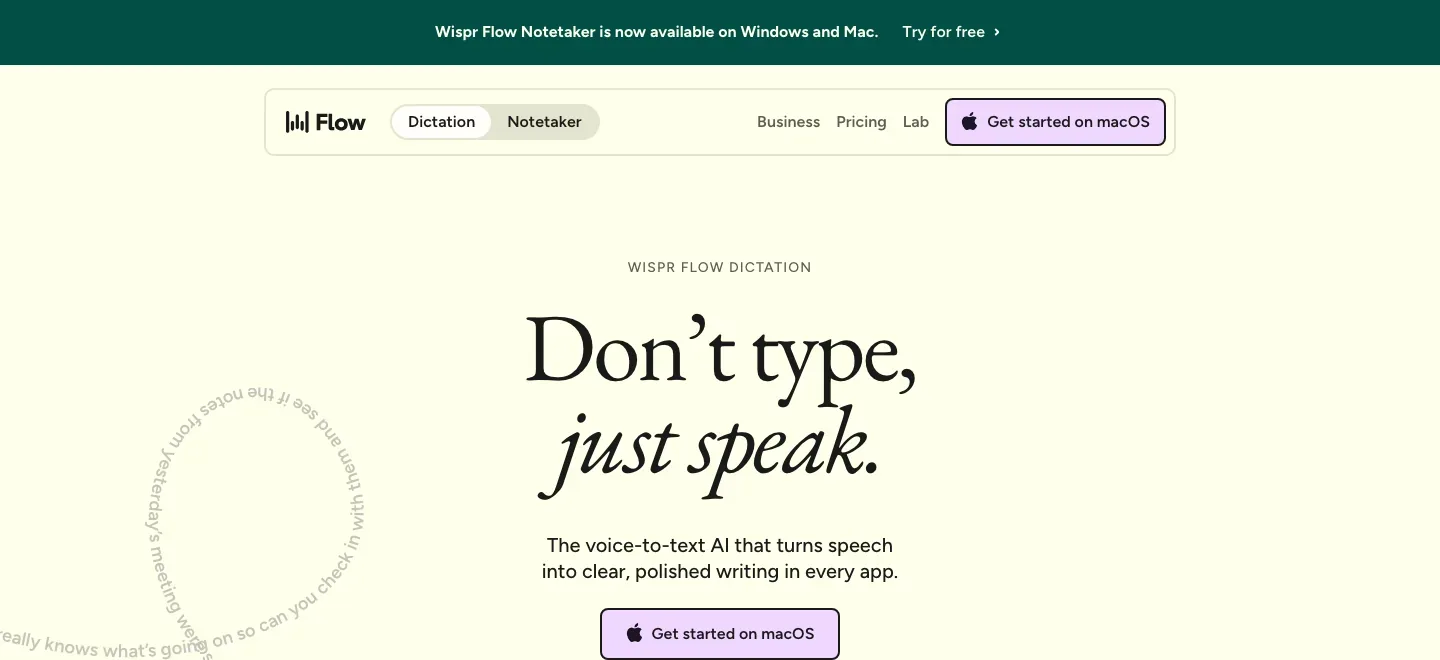
Task: Click hero Get started on macOS button
Action: 720,634
